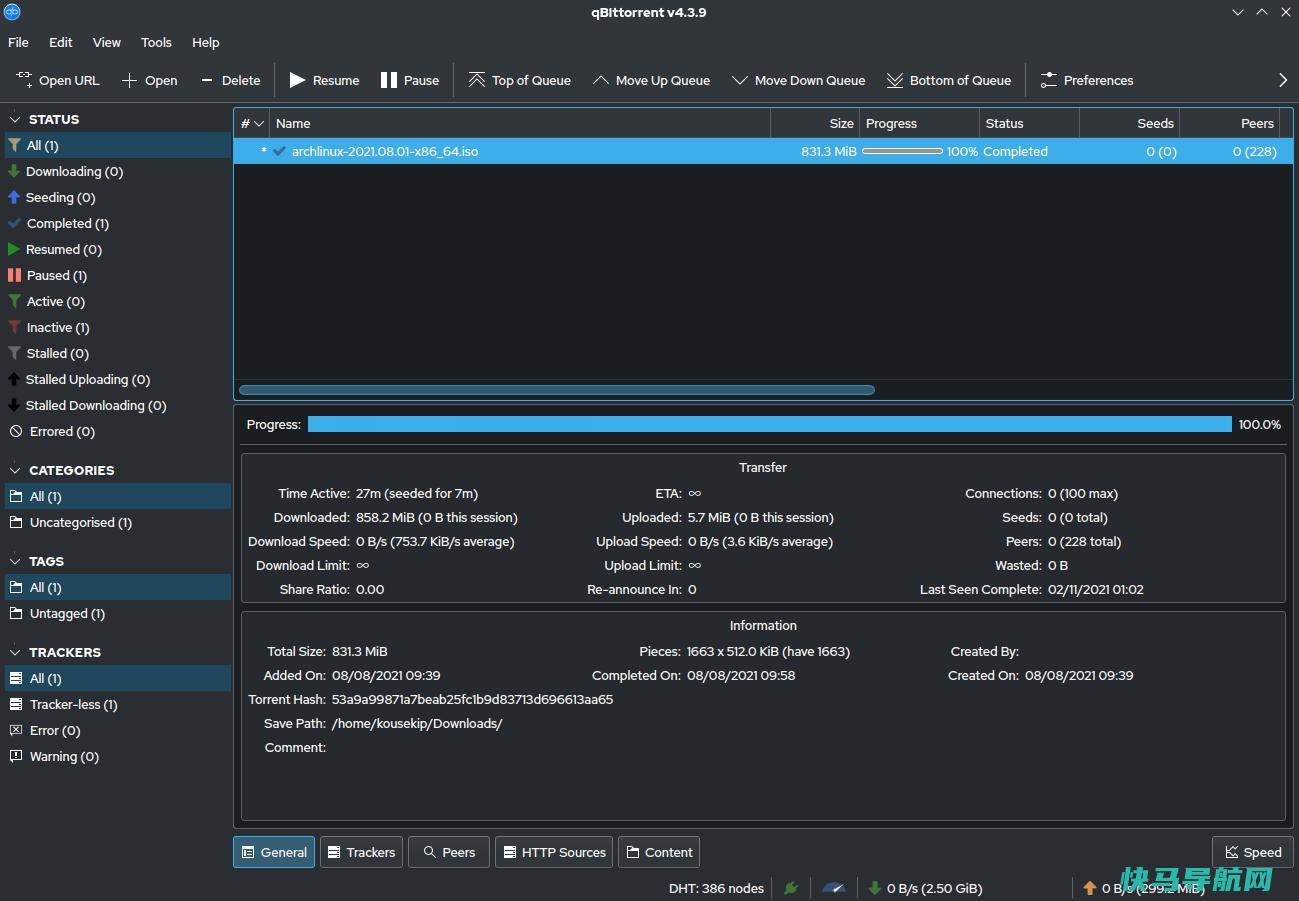The width and height of the screenshot is (1299, 901).
Task: Sort torrents by Seeds column
Action: [1130, 123]
